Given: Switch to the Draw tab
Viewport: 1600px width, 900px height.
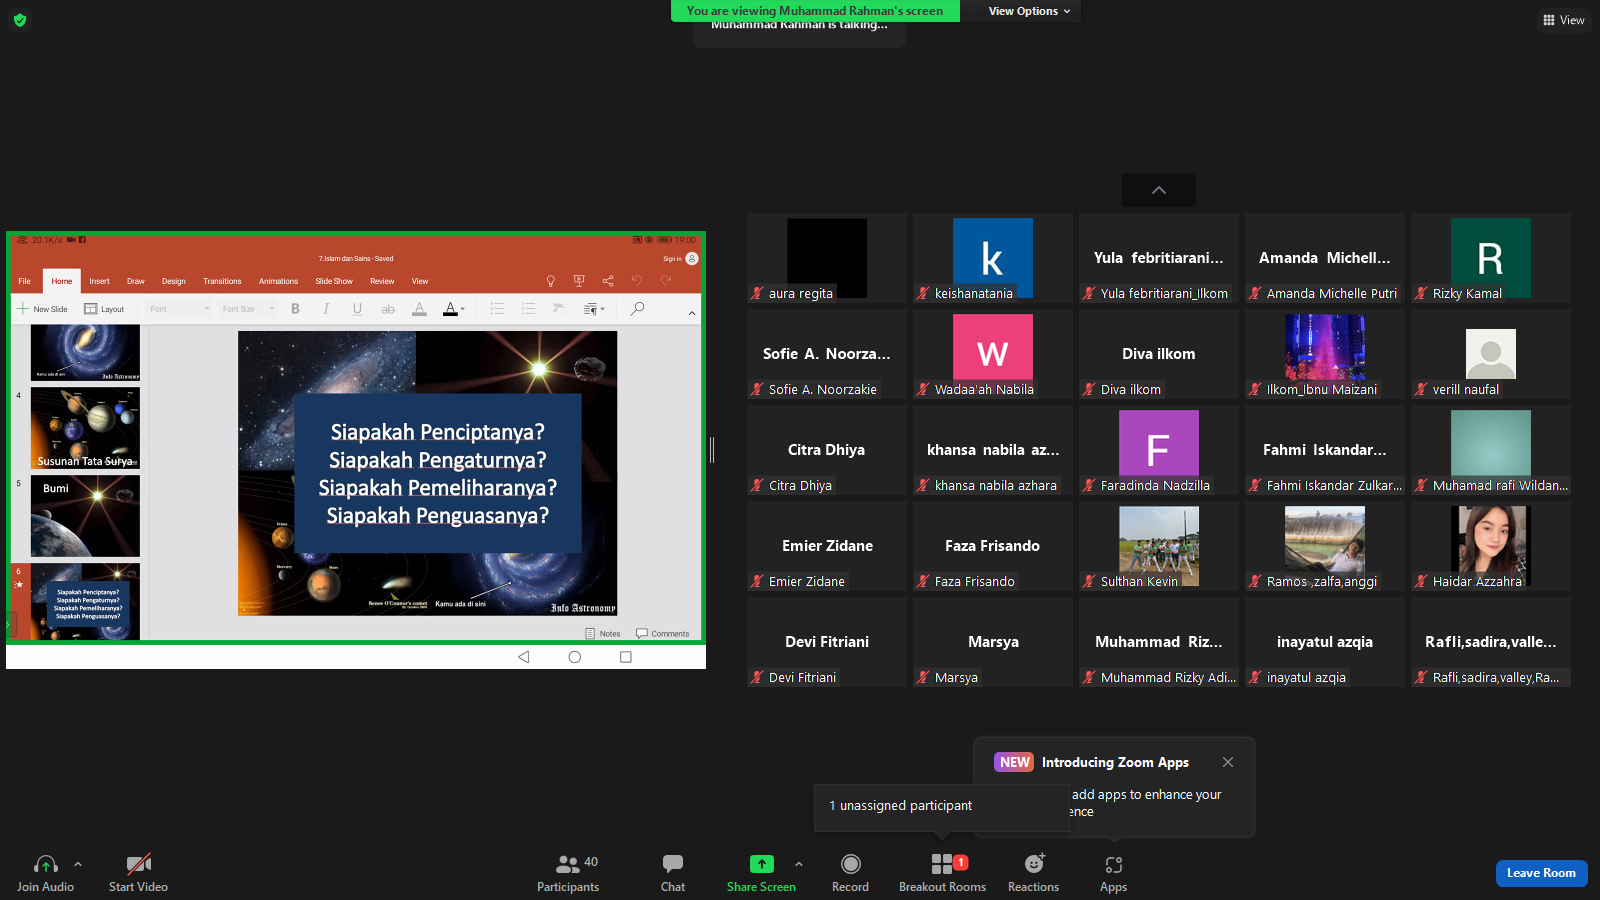Looking at the screenshot, I should (136, 281).
